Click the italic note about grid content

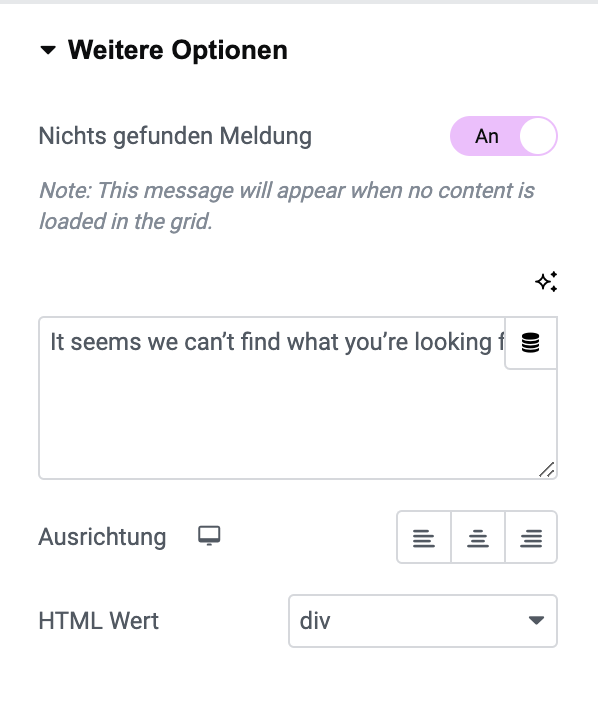(x=286, y=206)
